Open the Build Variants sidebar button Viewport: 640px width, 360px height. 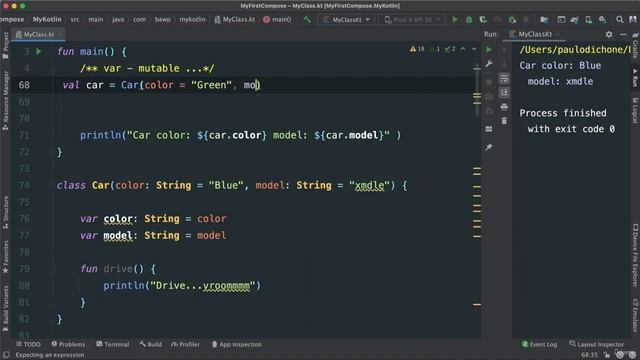coord(5,308)
